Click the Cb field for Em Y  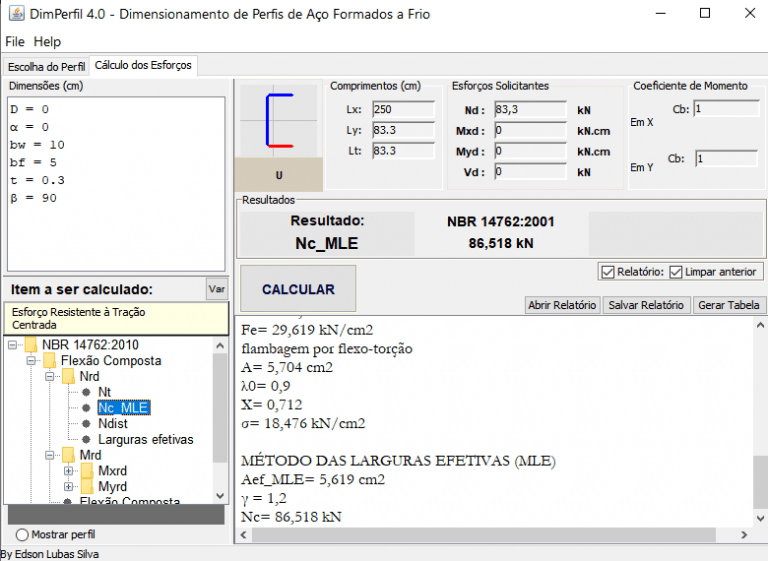coord(726,158)
